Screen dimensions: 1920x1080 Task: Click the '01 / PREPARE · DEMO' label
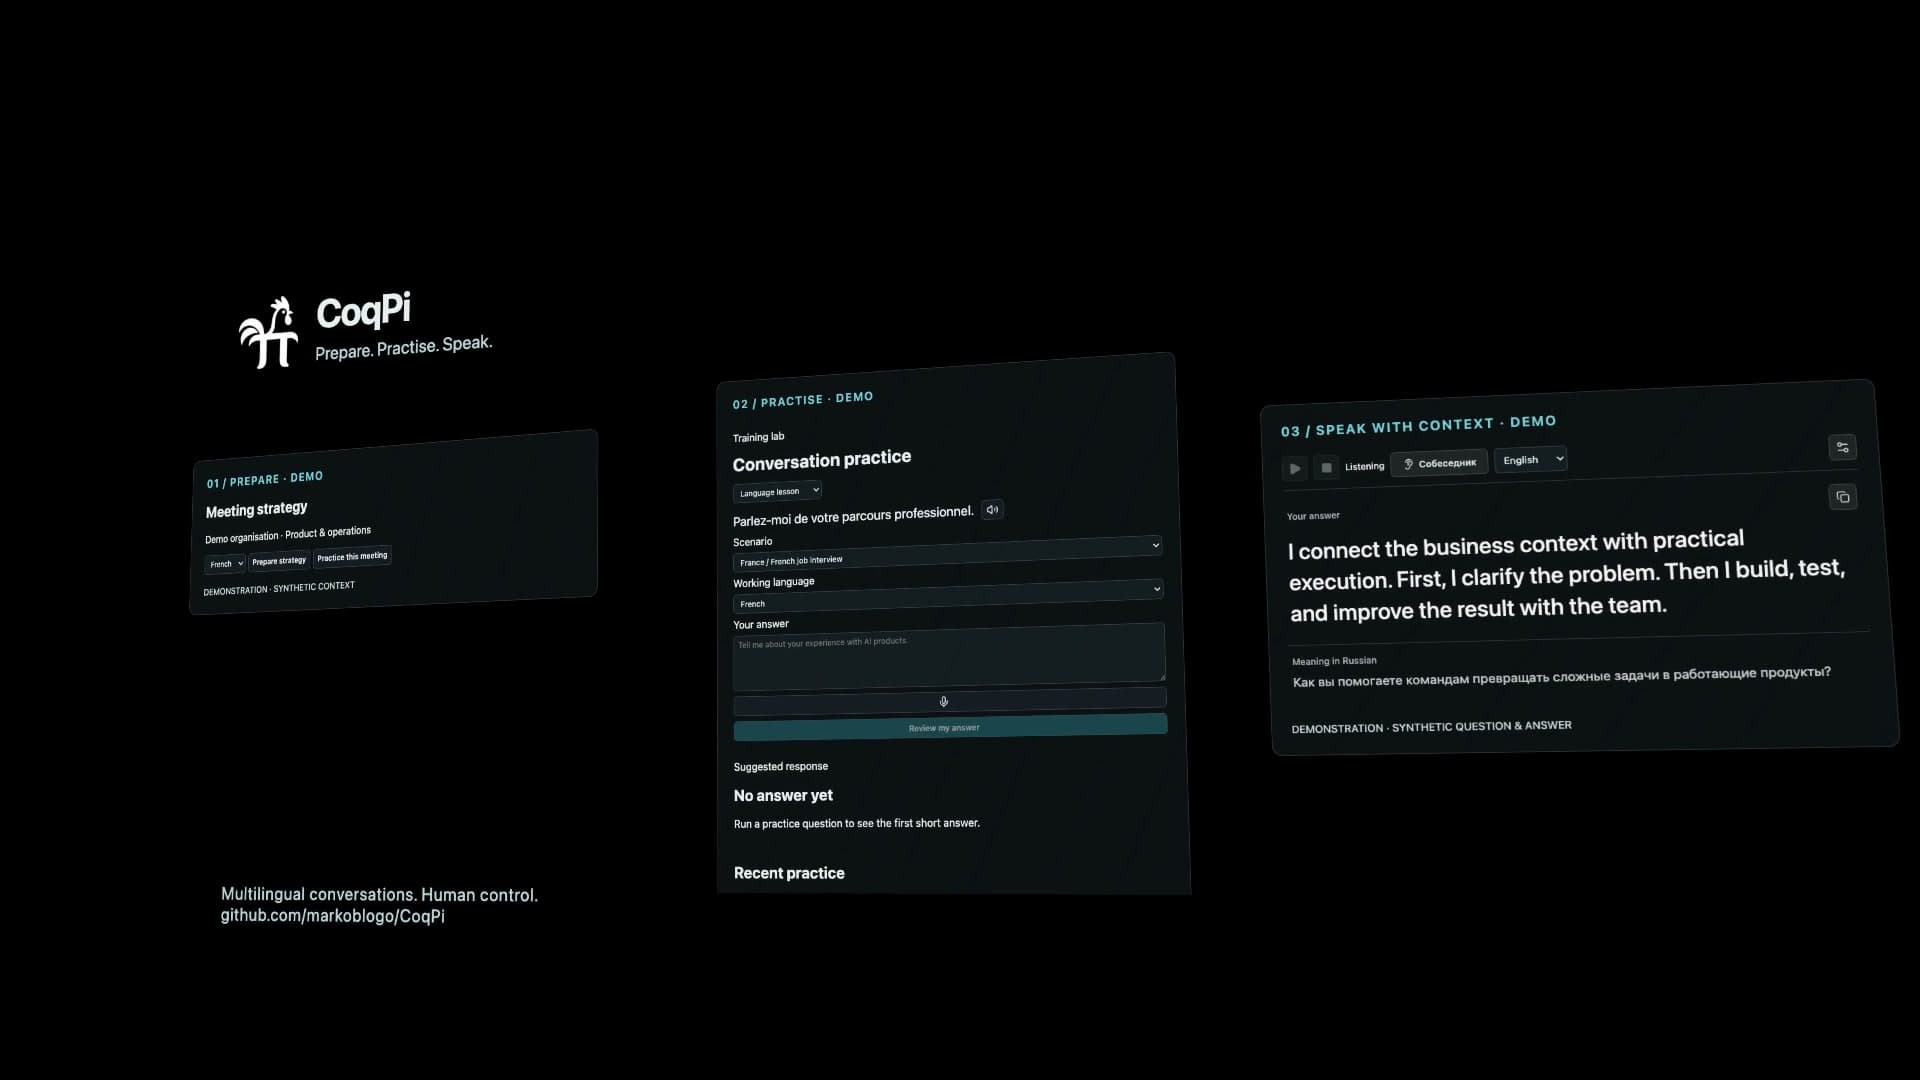264,479
